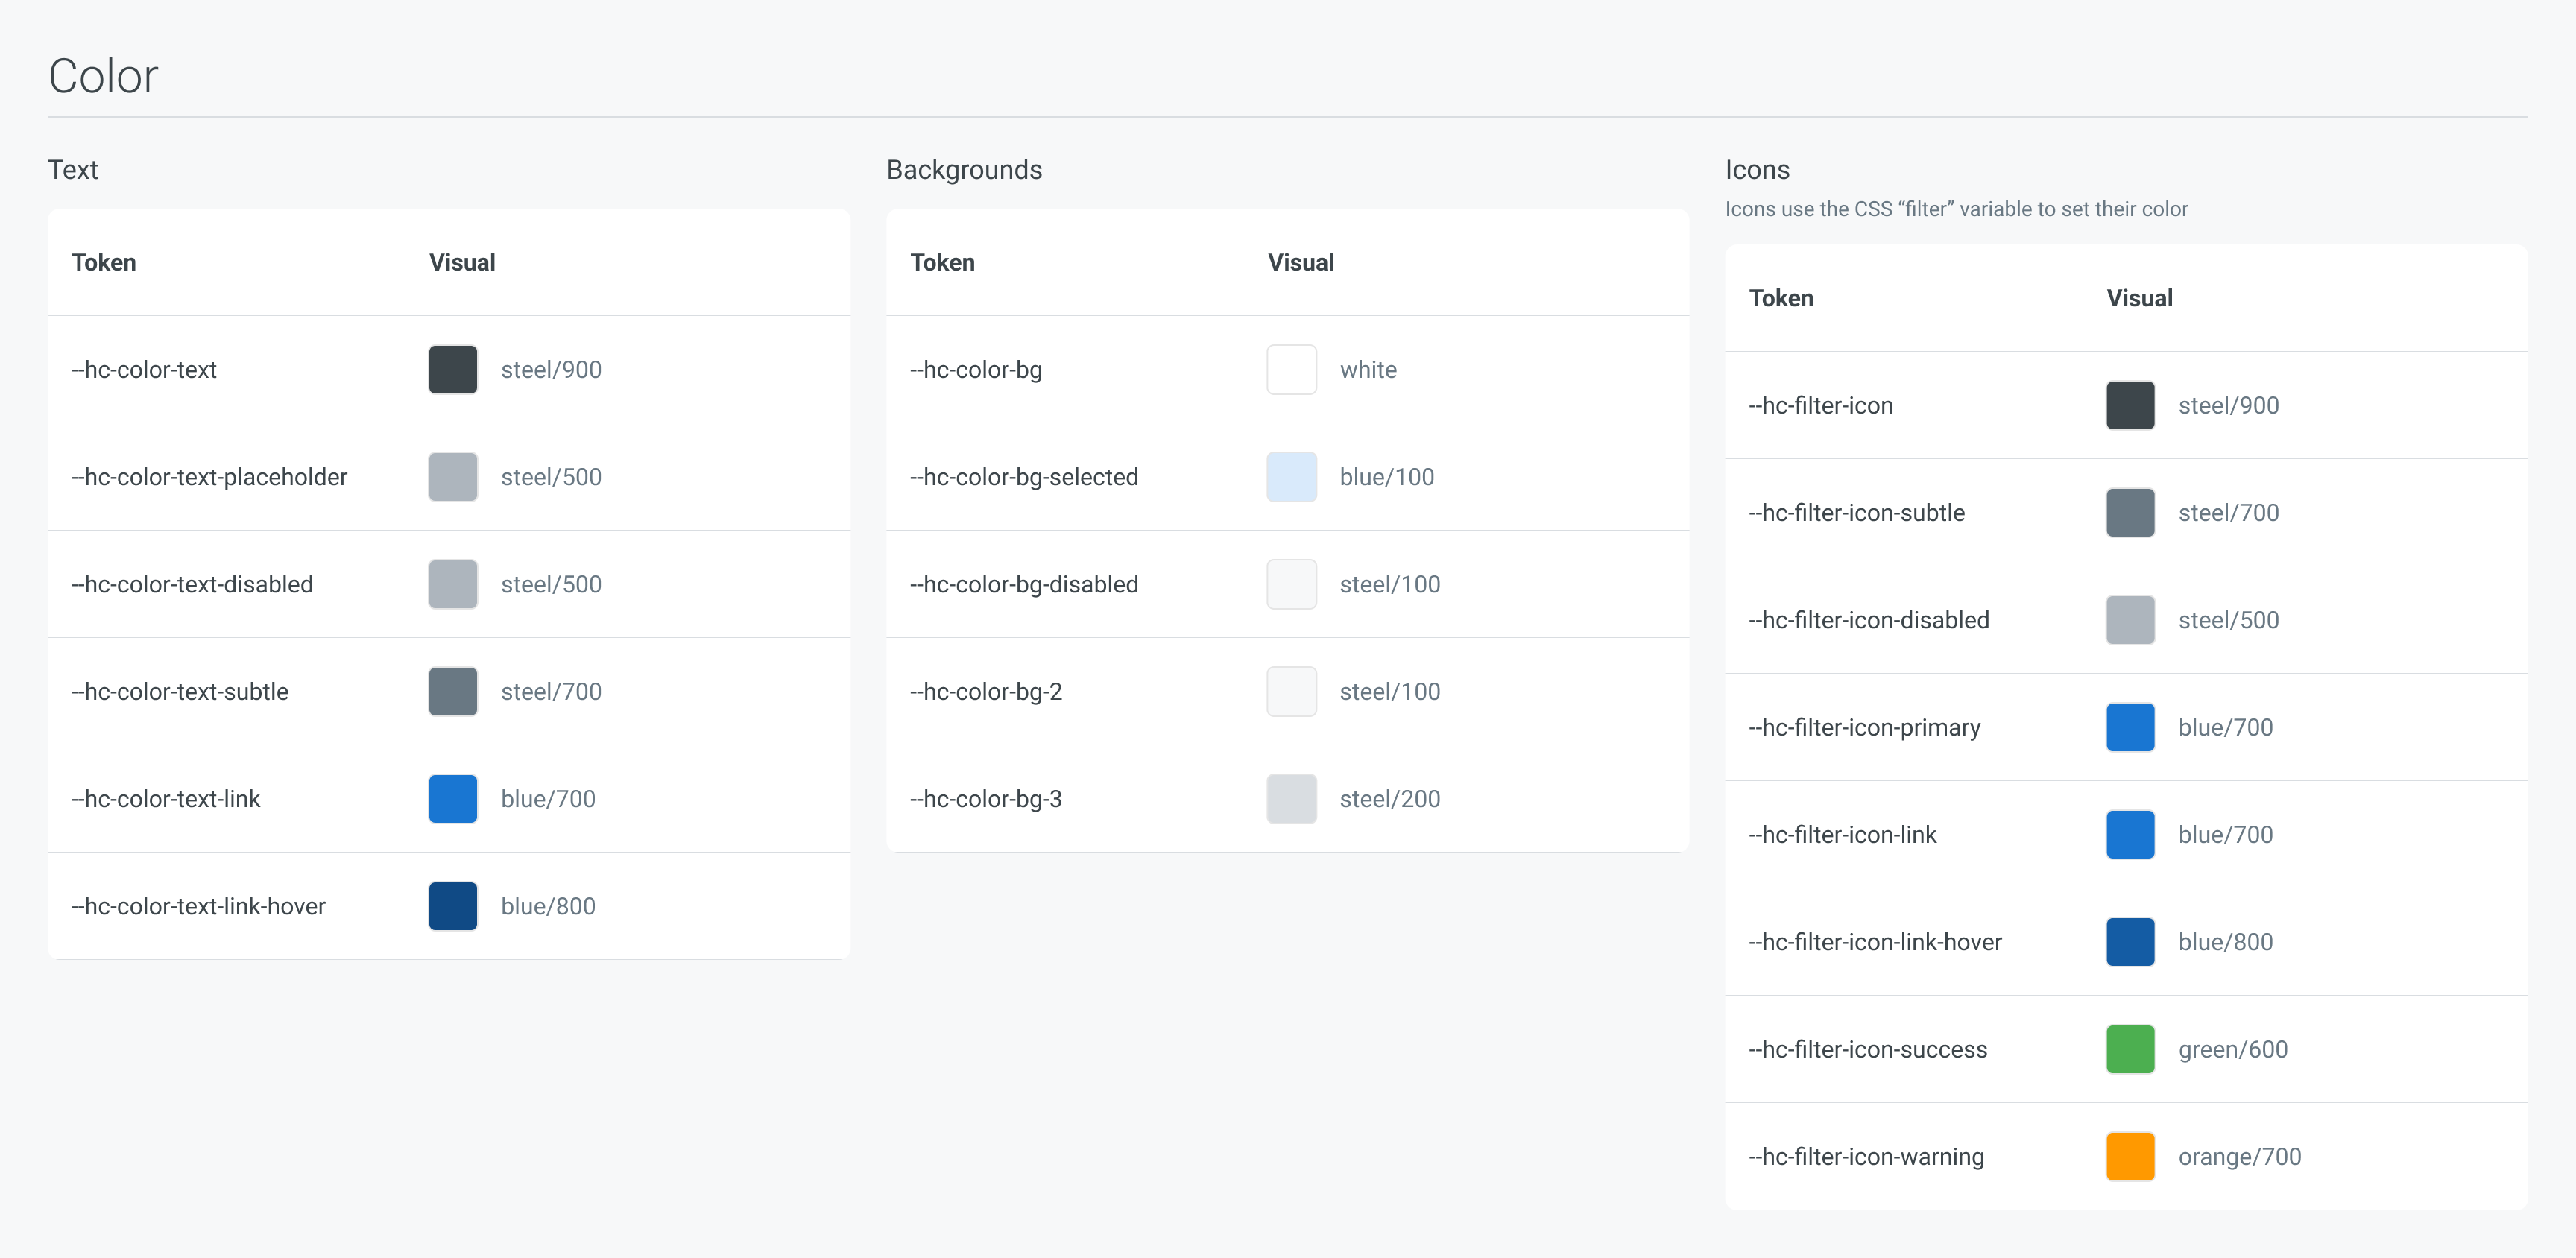The height and width of the screenshot is (1258, 2576).
Task: Pick the --hc-color-bg-2 swatch
Action: 1291,692
